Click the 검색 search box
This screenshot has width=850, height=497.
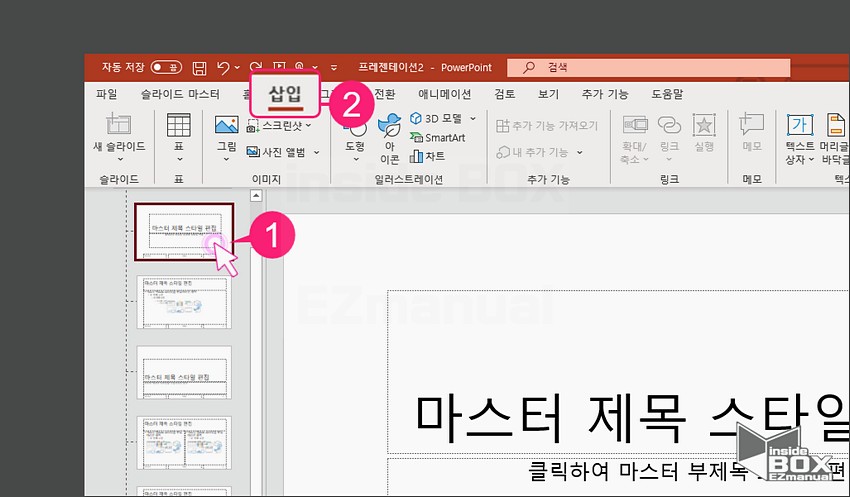pyautogui.click(x=648, y=67)
